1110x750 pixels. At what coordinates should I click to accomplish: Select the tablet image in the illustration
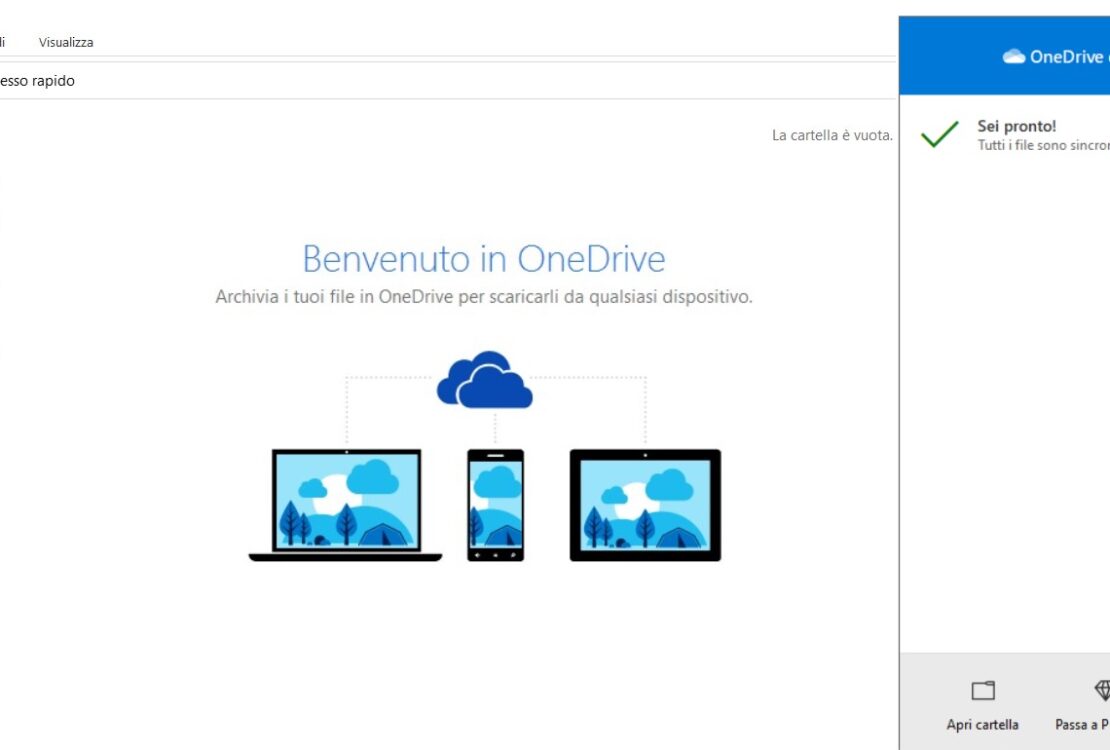click(x=645, y=503)
